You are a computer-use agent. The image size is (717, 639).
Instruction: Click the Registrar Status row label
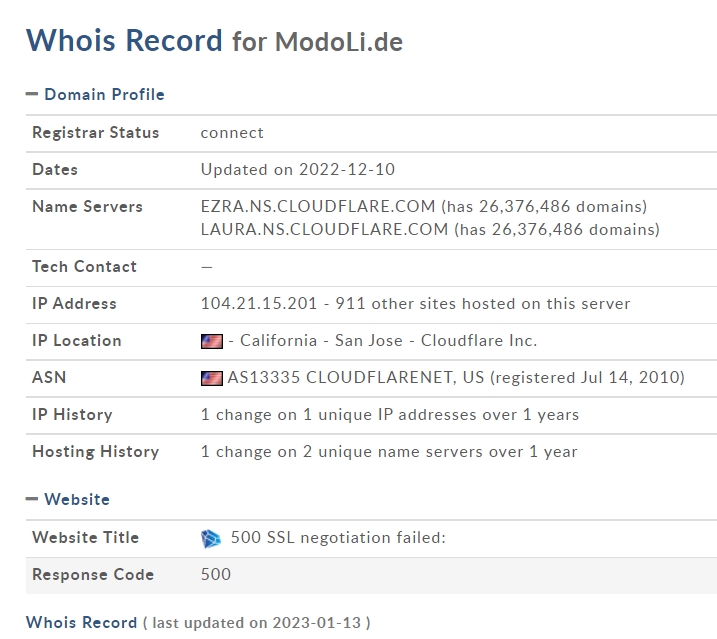point(96,132)
